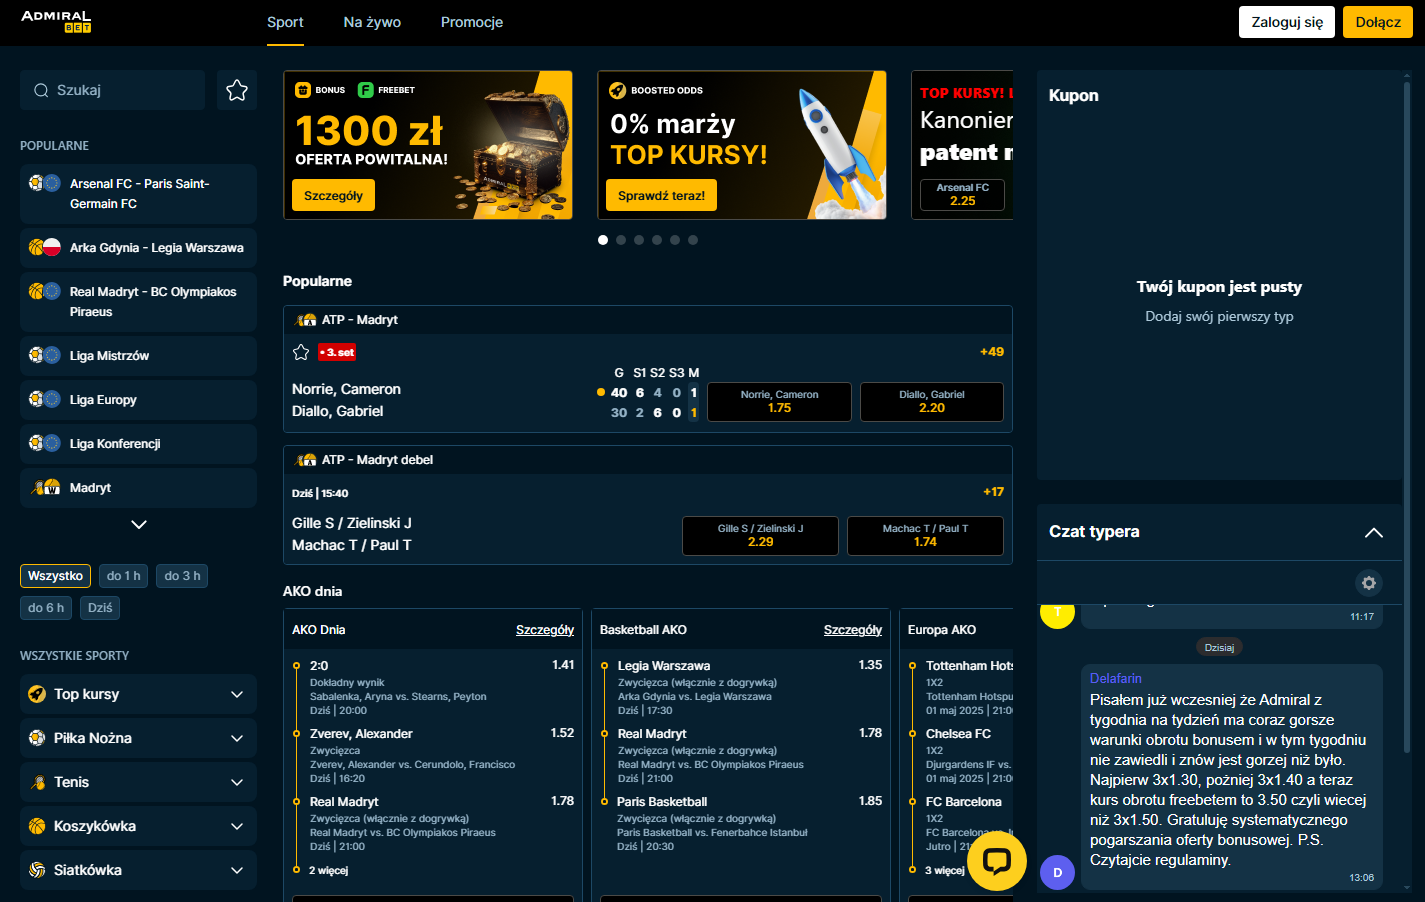The image size is (1425, 902).
Task: Bet on Diallo, Gabriel at 2.20
Action: point(931,402)
